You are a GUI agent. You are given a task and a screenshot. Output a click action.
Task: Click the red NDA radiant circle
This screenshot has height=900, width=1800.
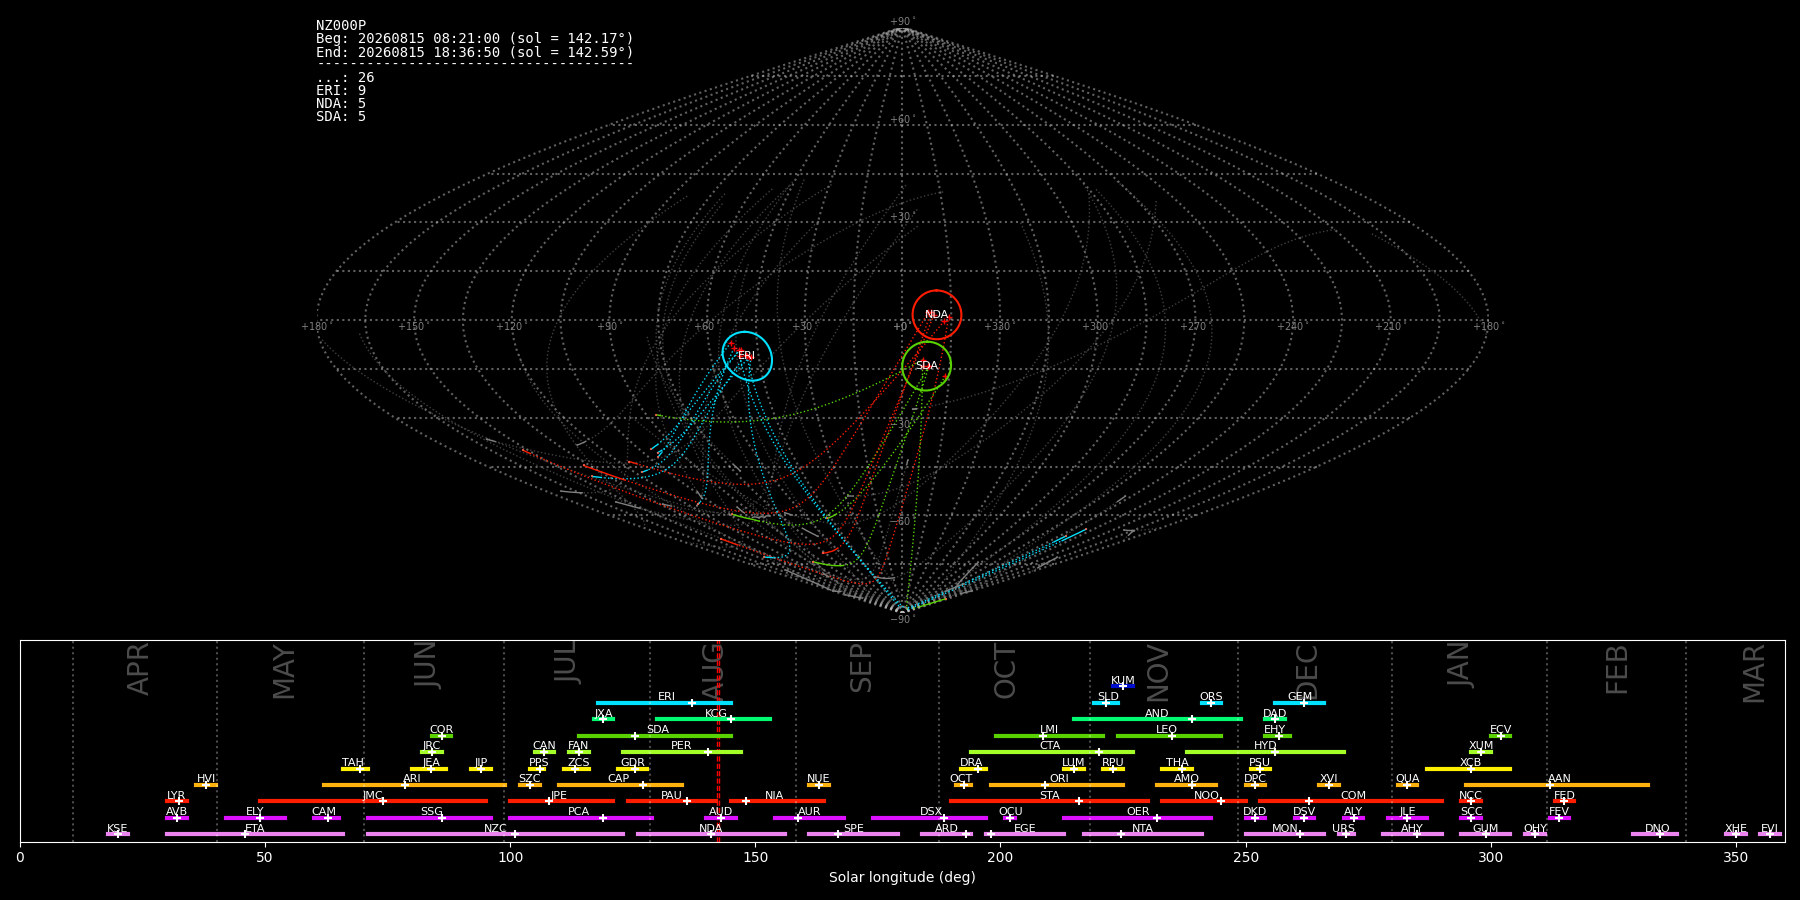tap(937, 315)
